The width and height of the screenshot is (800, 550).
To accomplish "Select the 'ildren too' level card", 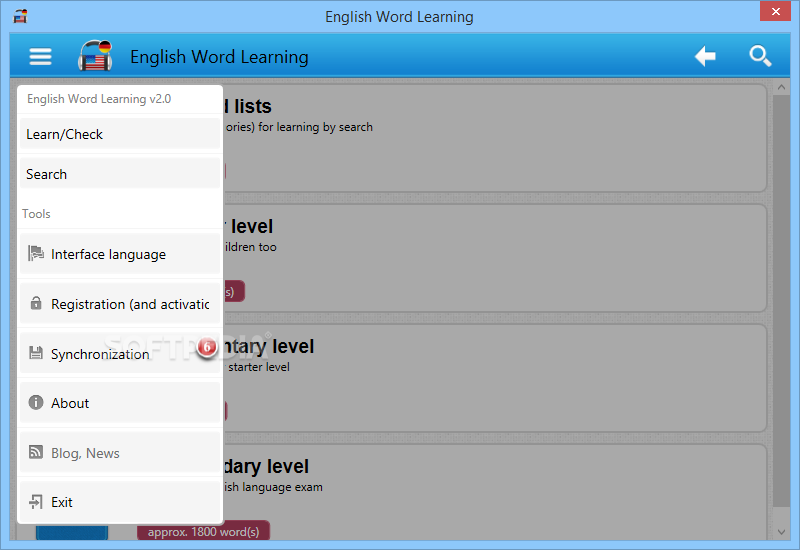I will 495,258.
